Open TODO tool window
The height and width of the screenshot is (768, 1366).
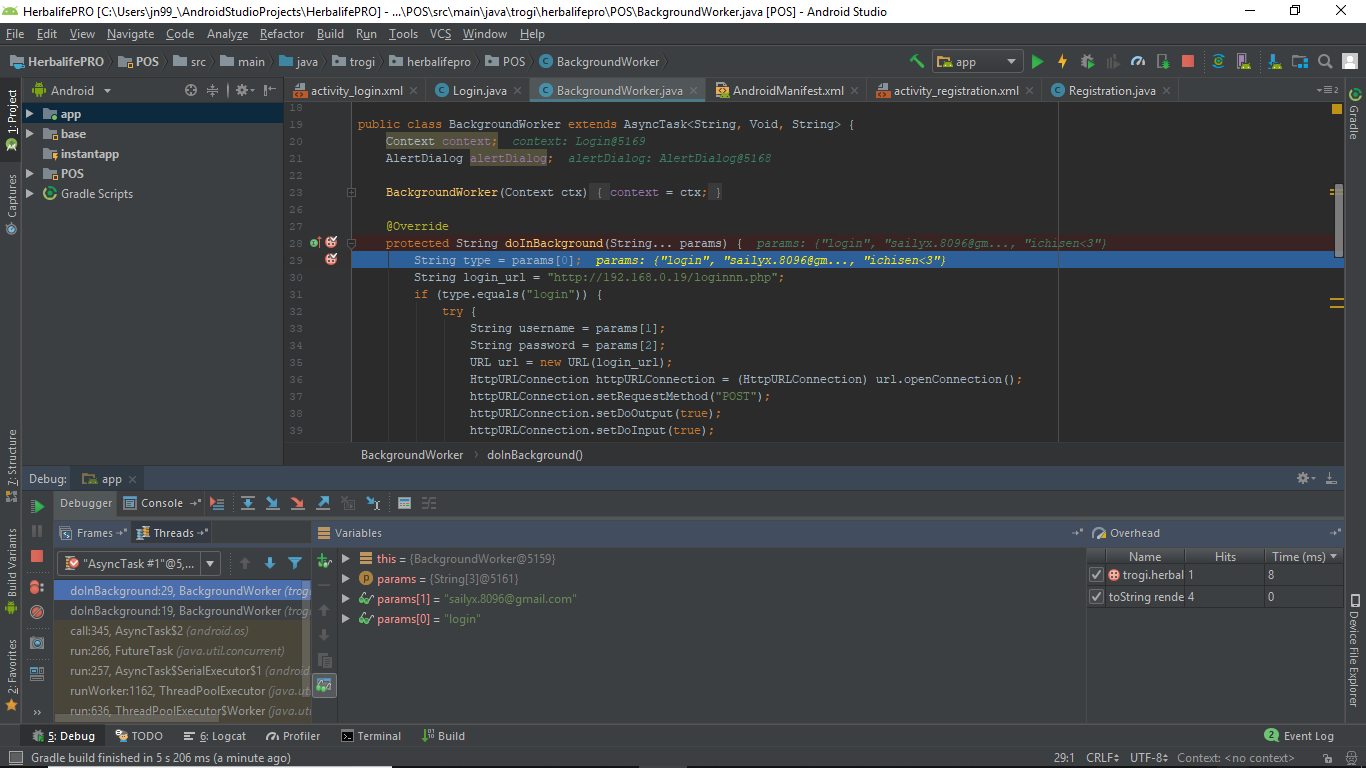[x=139, y=736]
